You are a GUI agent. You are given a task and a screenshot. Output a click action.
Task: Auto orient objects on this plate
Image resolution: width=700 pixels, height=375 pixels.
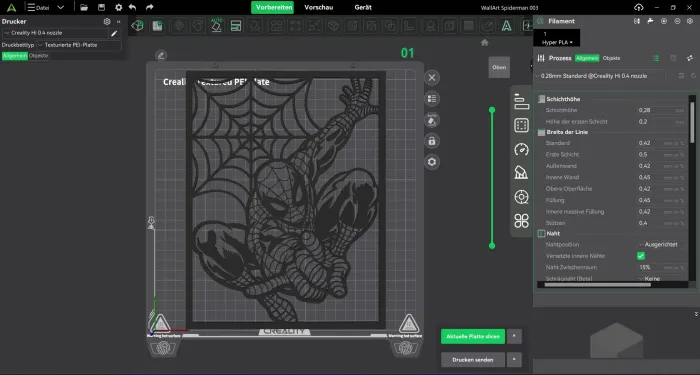pos(432,120)
